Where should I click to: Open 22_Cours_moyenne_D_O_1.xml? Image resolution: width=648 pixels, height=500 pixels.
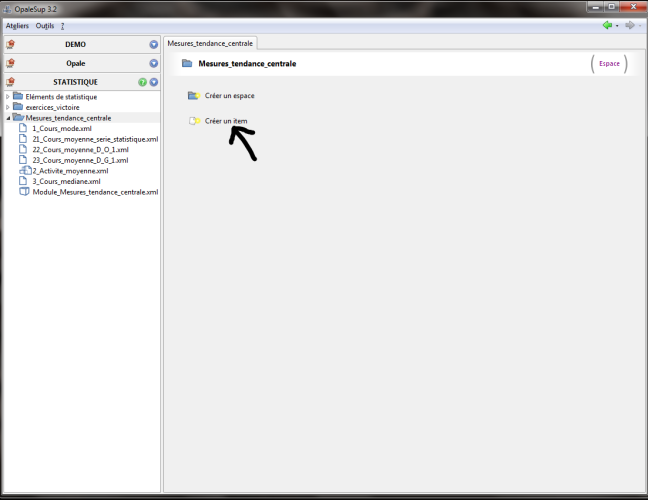point(81,150)
